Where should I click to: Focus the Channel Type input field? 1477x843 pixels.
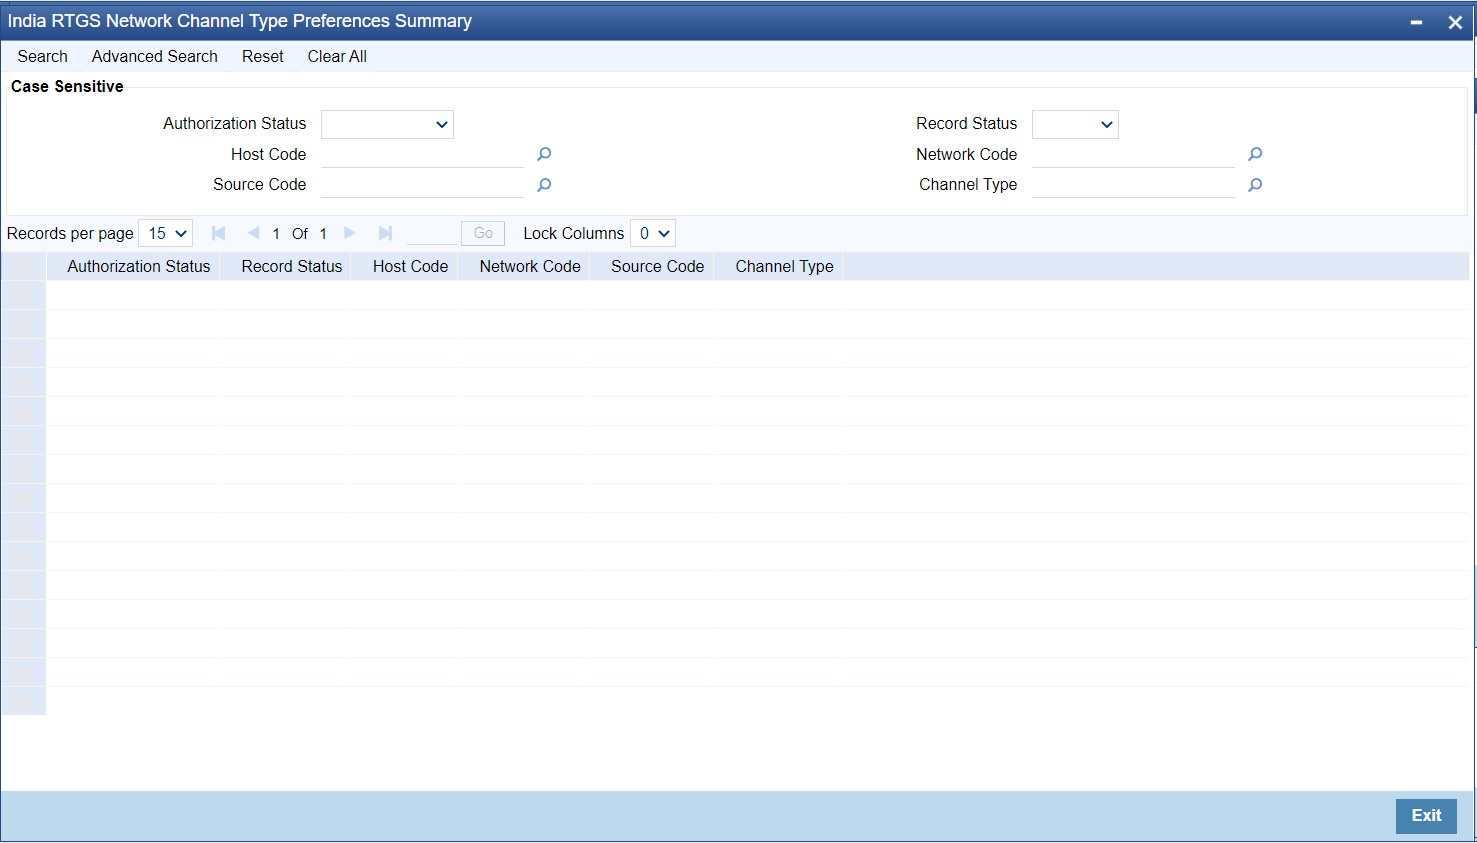pyautogui.click(x=1133, y=185)
